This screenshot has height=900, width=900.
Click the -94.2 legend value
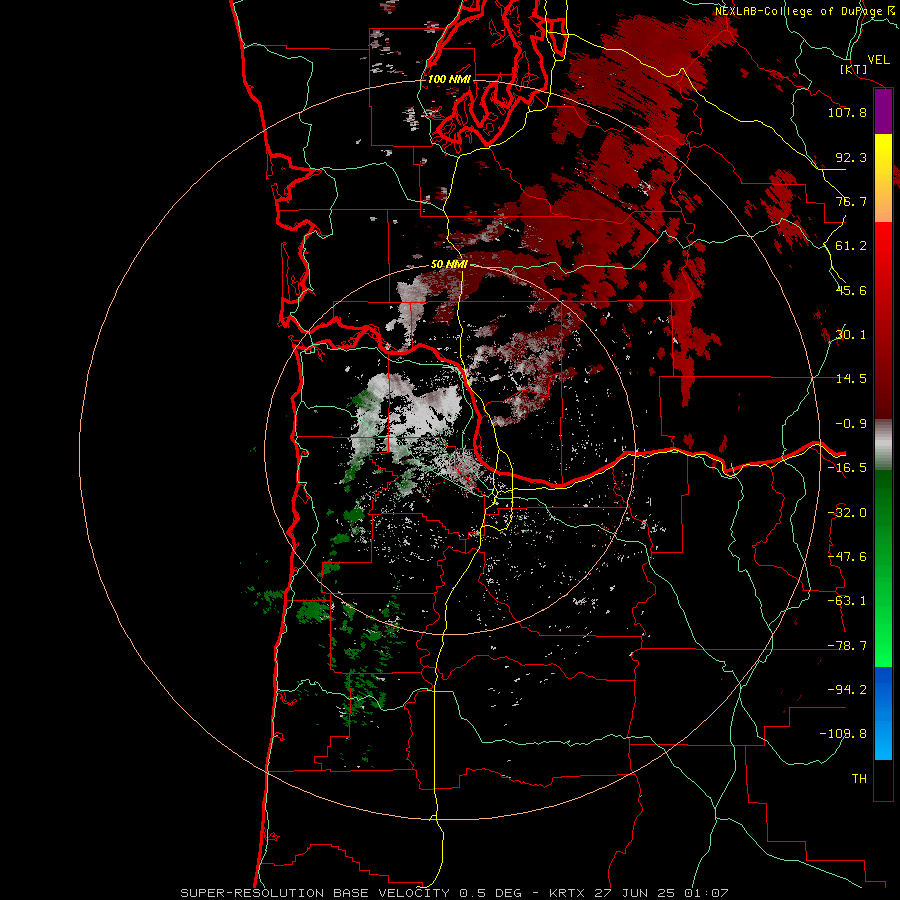[847, 690]
